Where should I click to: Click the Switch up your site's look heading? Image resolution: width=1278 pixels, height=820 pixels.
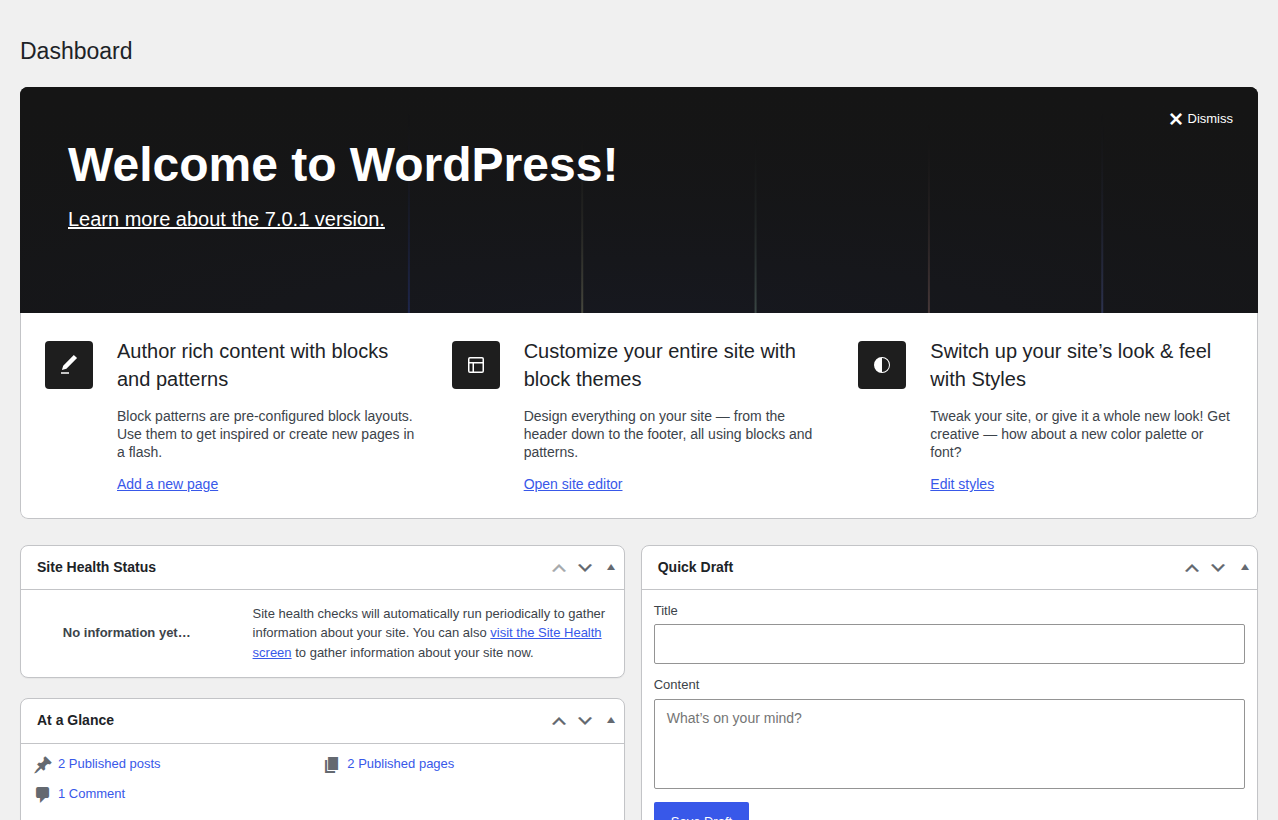[x=1071, y=365]
